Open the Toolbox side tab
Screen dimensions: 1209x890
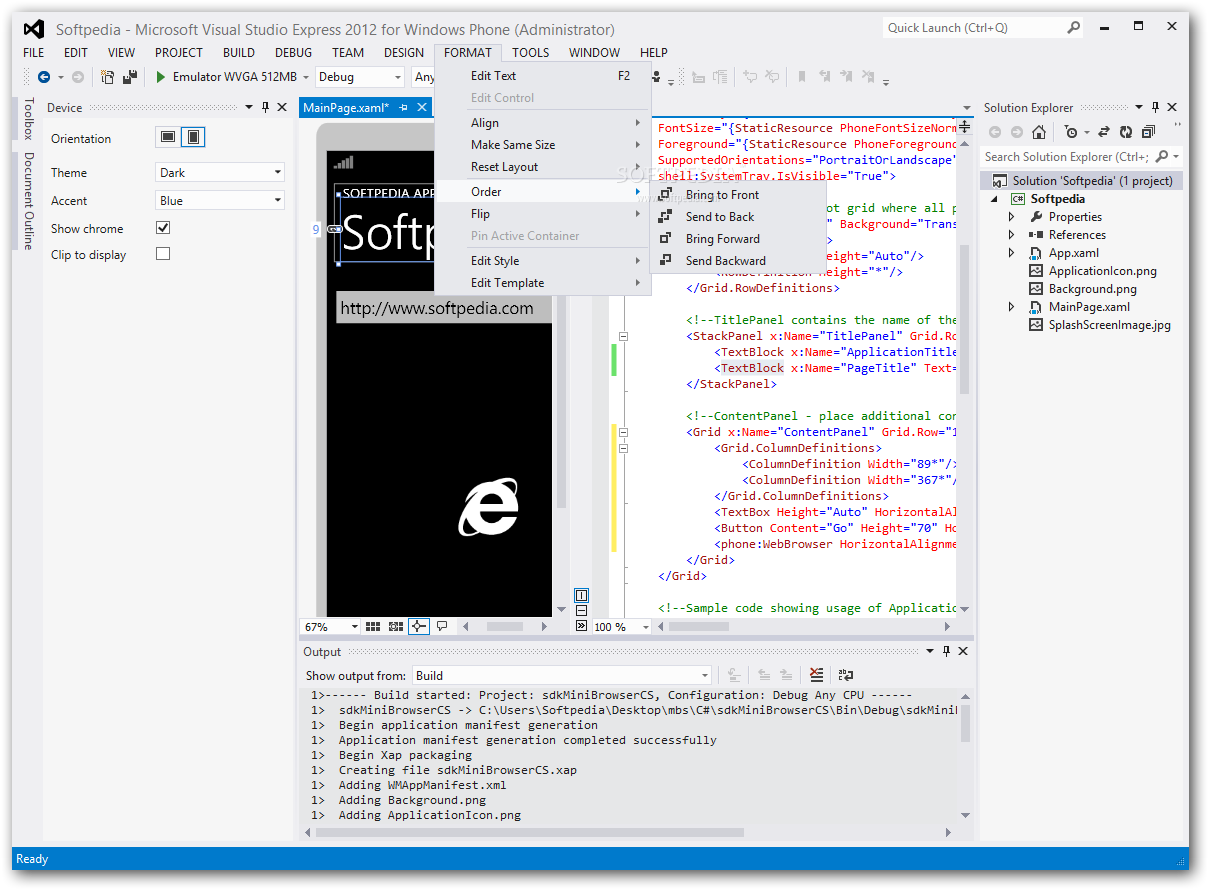click(28, 120)
